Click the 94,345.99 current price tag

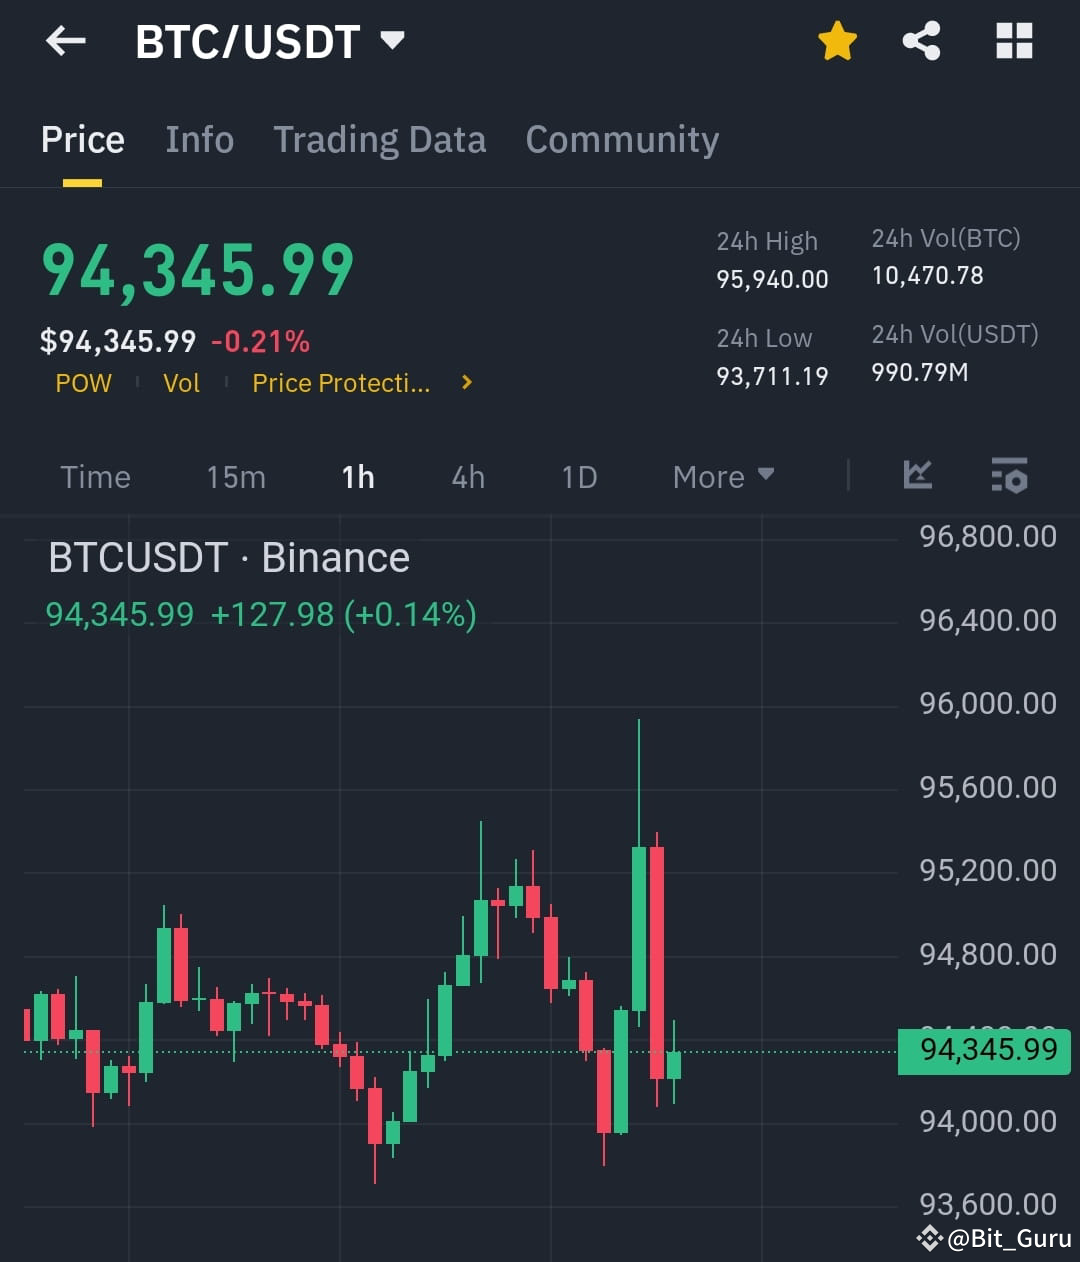pos(983,1050)
